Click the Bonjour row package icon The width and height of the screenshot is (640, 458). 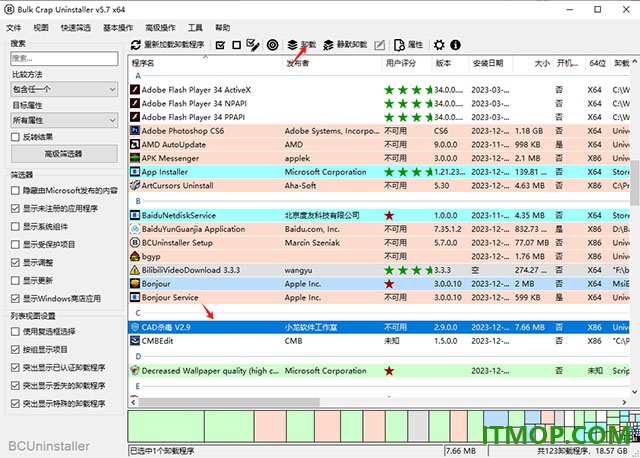(x=135, y=283)
